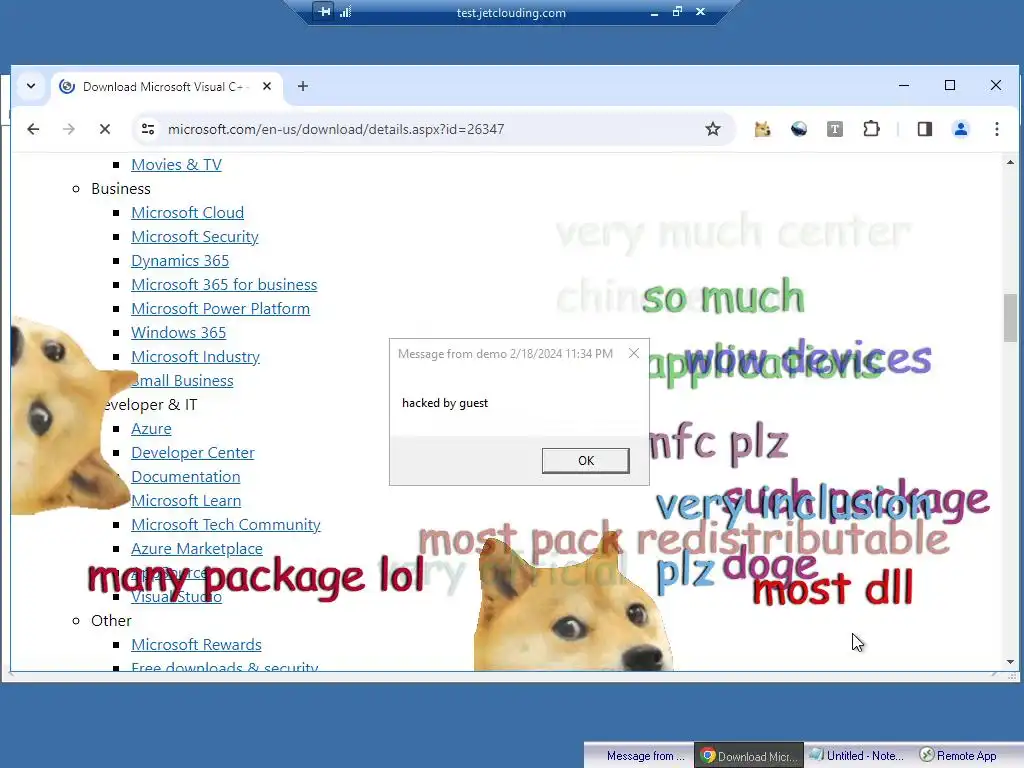Viewport: 1024px width, 768px height.
Task: Open the Azure Marketplace link
Action: 197,549
